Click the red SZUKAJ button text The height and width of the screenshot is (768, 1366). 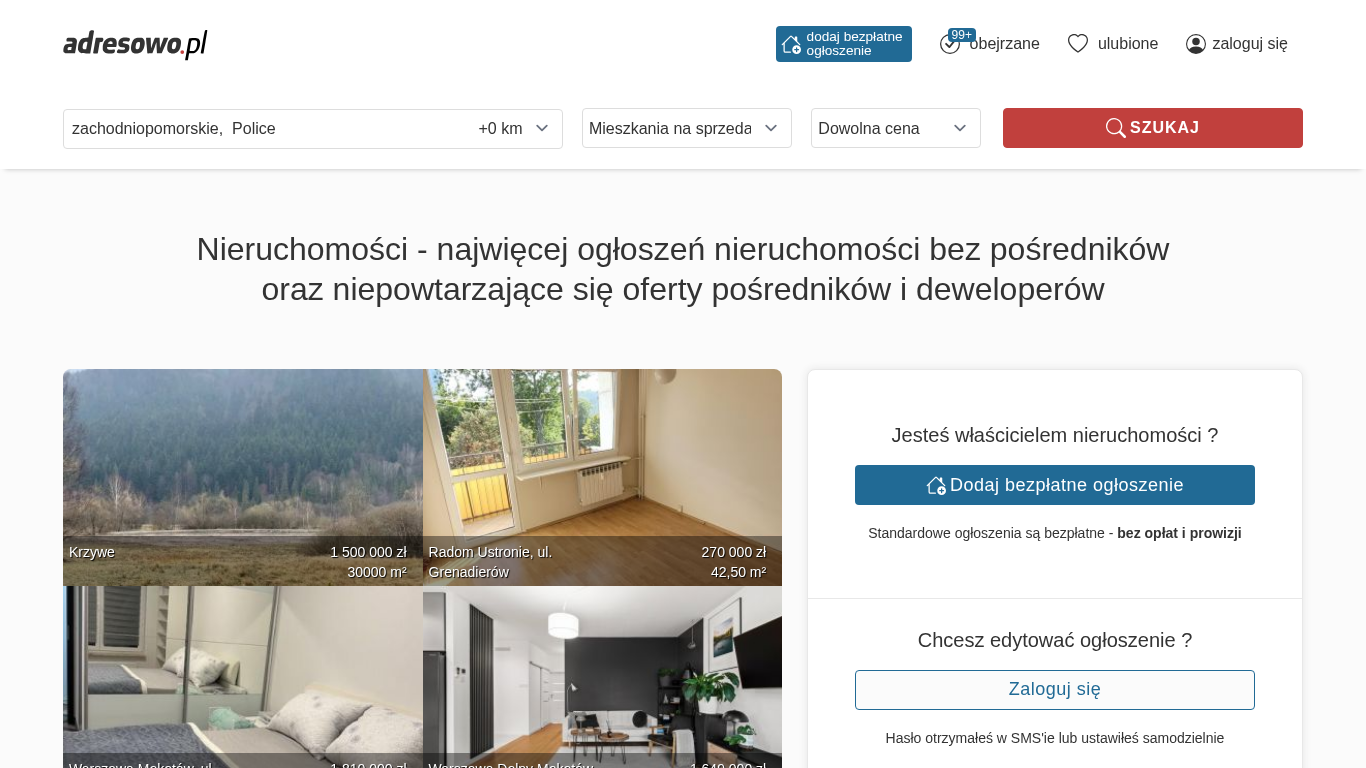coord(1165,128)
